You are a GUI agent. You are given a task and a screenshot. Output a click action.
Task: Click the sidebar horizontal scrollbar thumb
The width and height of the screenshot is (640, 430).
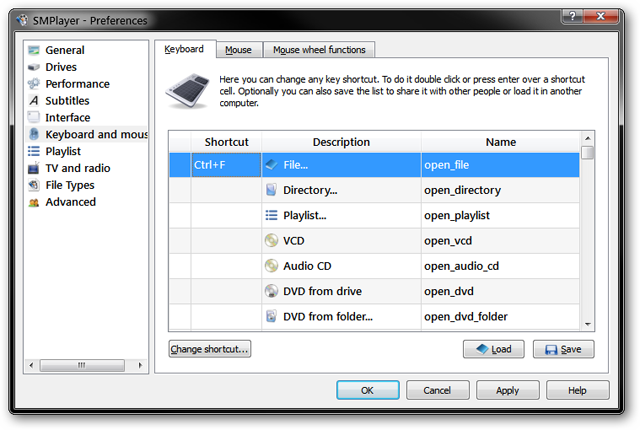[82, 365]
